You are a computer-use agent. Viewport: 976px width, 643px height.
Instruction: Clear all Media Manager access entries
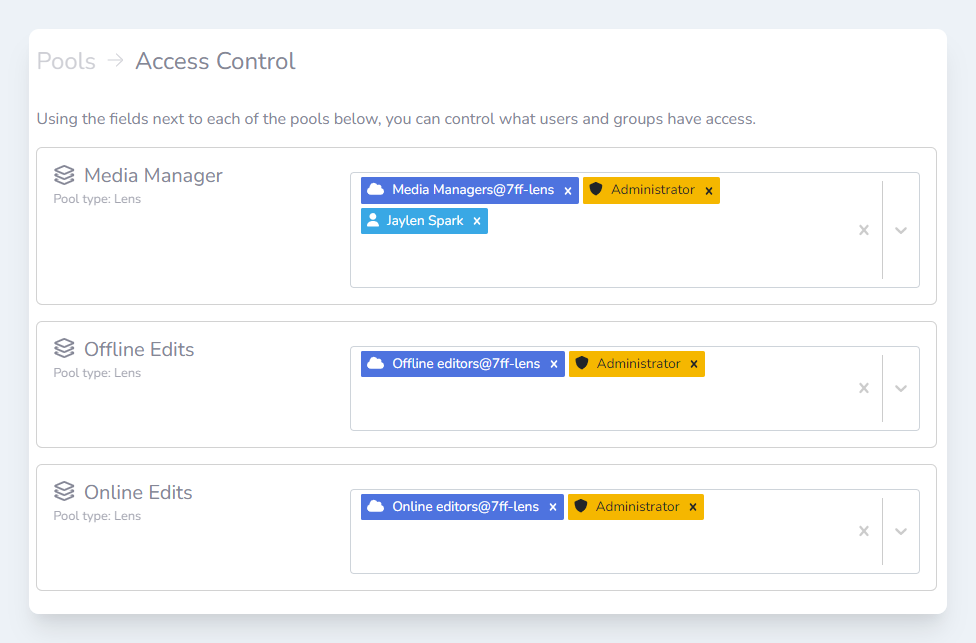[864, 230]
